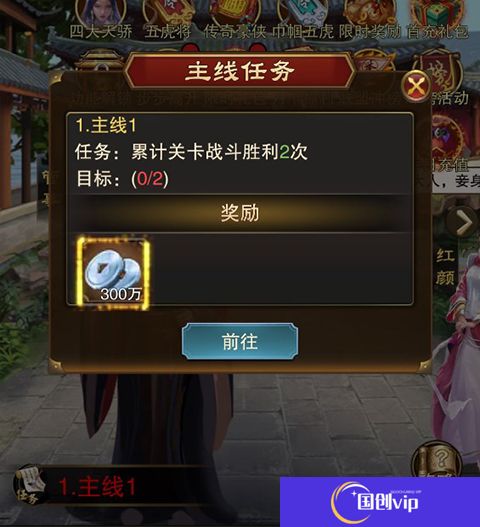Screen dimensions: 480x527
Task: Open the 首充礼包 gift pack icon
Action: click(x=438, y=18)
